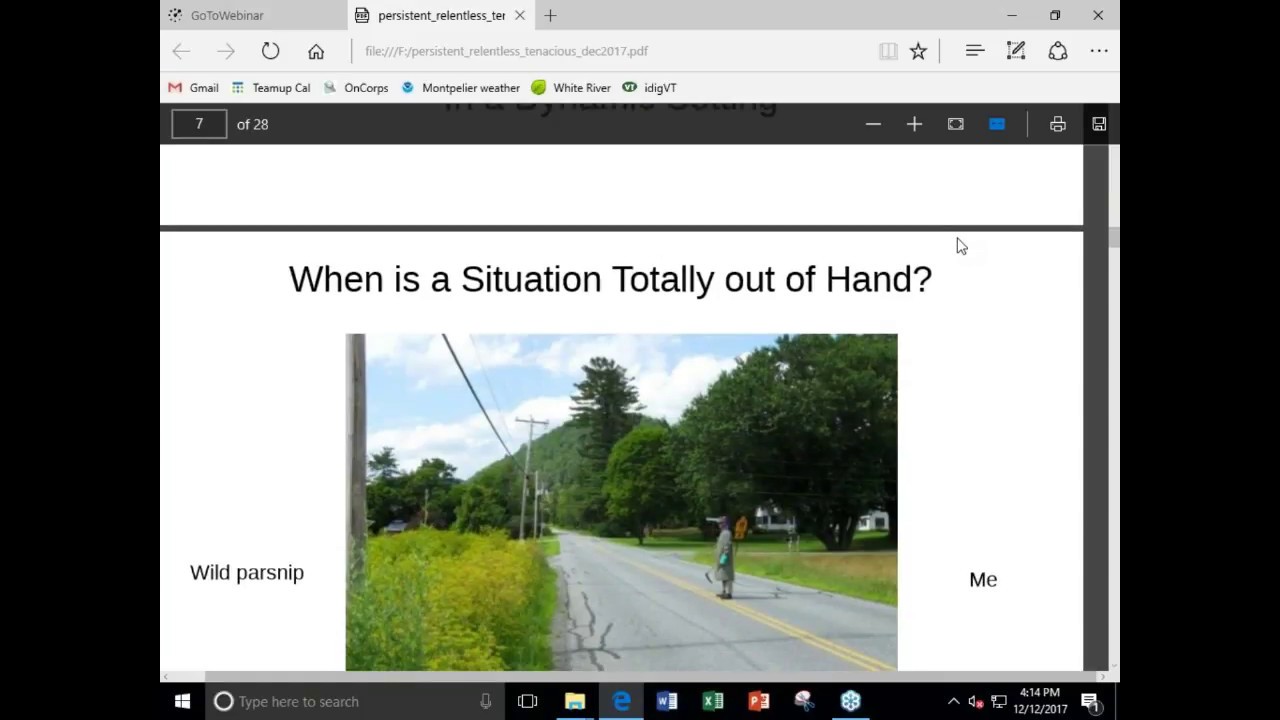Zoom out the PDF document
This screenshot has width=1280, height=720.
pos(873,124)
